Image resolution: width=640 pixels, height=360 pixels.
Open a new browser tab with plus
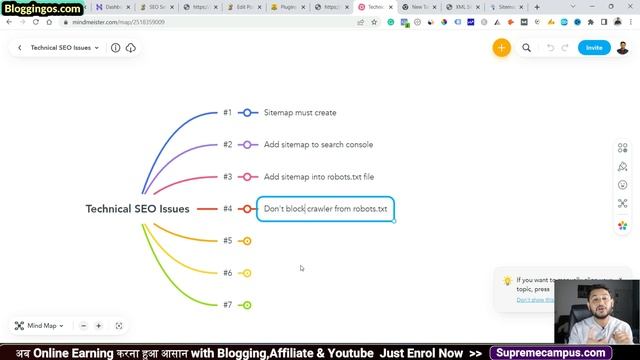pyautogui.click(x=537, y=7)
